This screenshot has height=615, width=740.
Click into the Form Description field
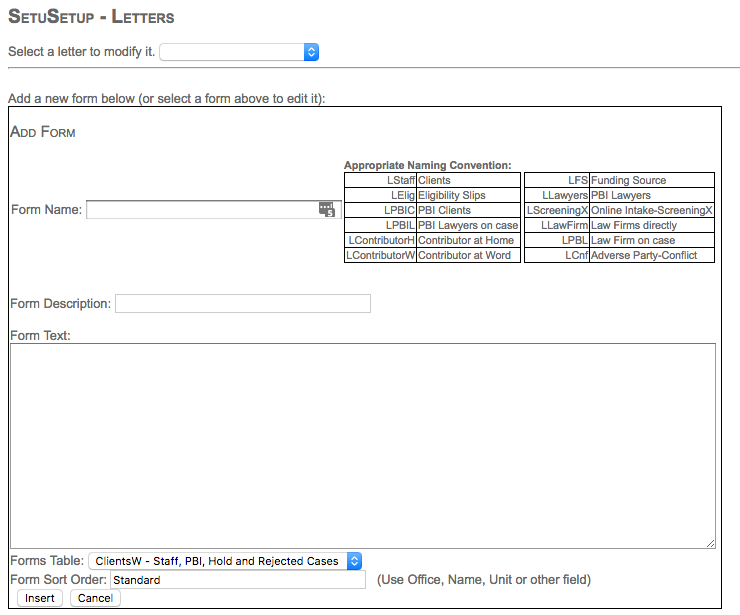pos(242,303)
